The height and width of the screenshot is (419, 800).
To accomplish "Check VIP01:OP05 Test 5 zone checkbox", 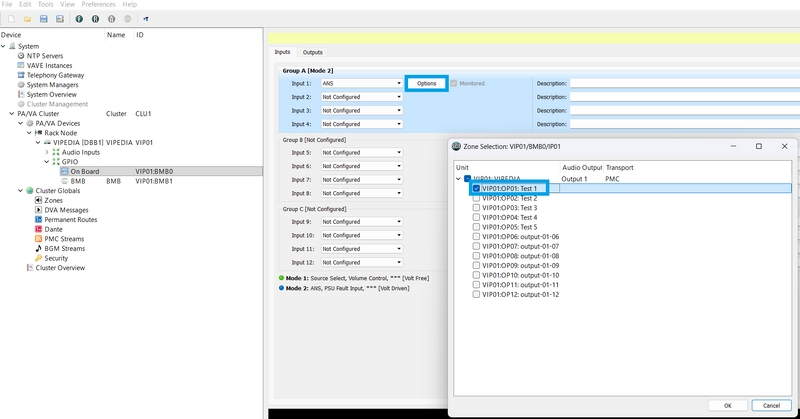I will pyautogui.click(x=476, y=227).
